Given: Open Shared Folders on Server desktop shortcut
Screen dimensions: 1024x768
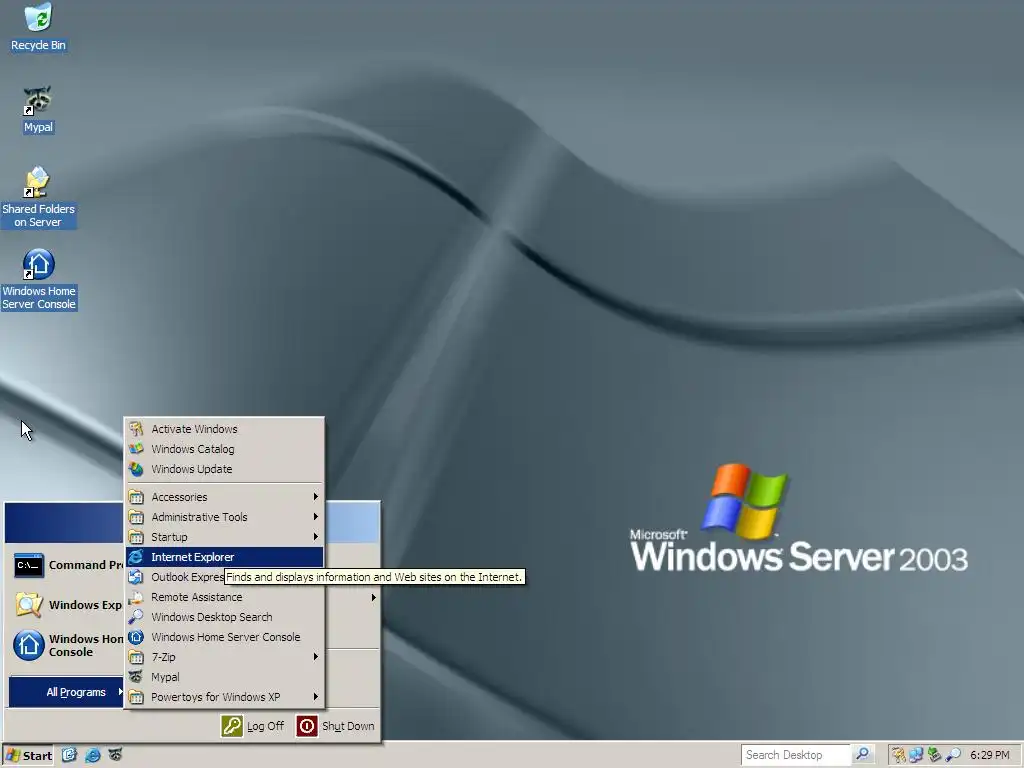Looking at the screenshot, I should (x=38, y=197).
